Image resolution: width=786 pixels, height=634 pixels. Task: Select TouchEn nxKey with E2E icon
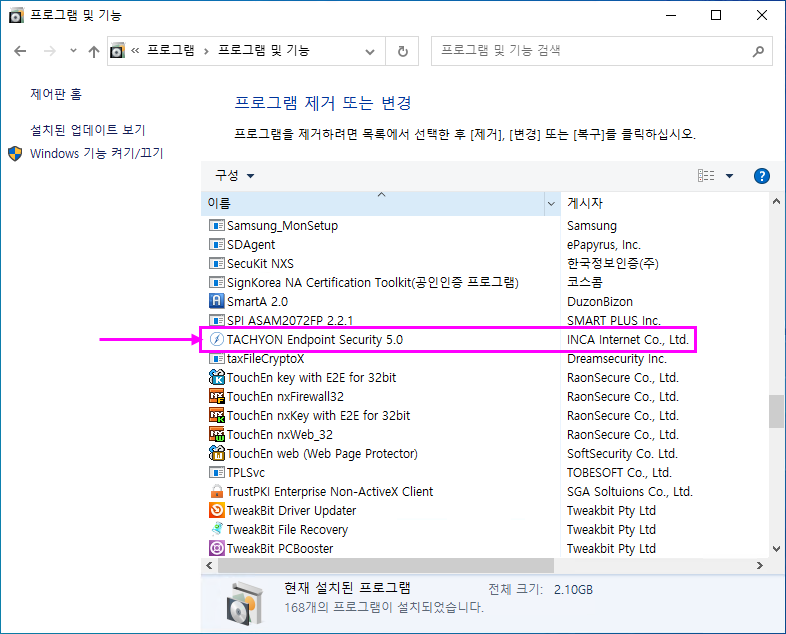coord(217,415)
